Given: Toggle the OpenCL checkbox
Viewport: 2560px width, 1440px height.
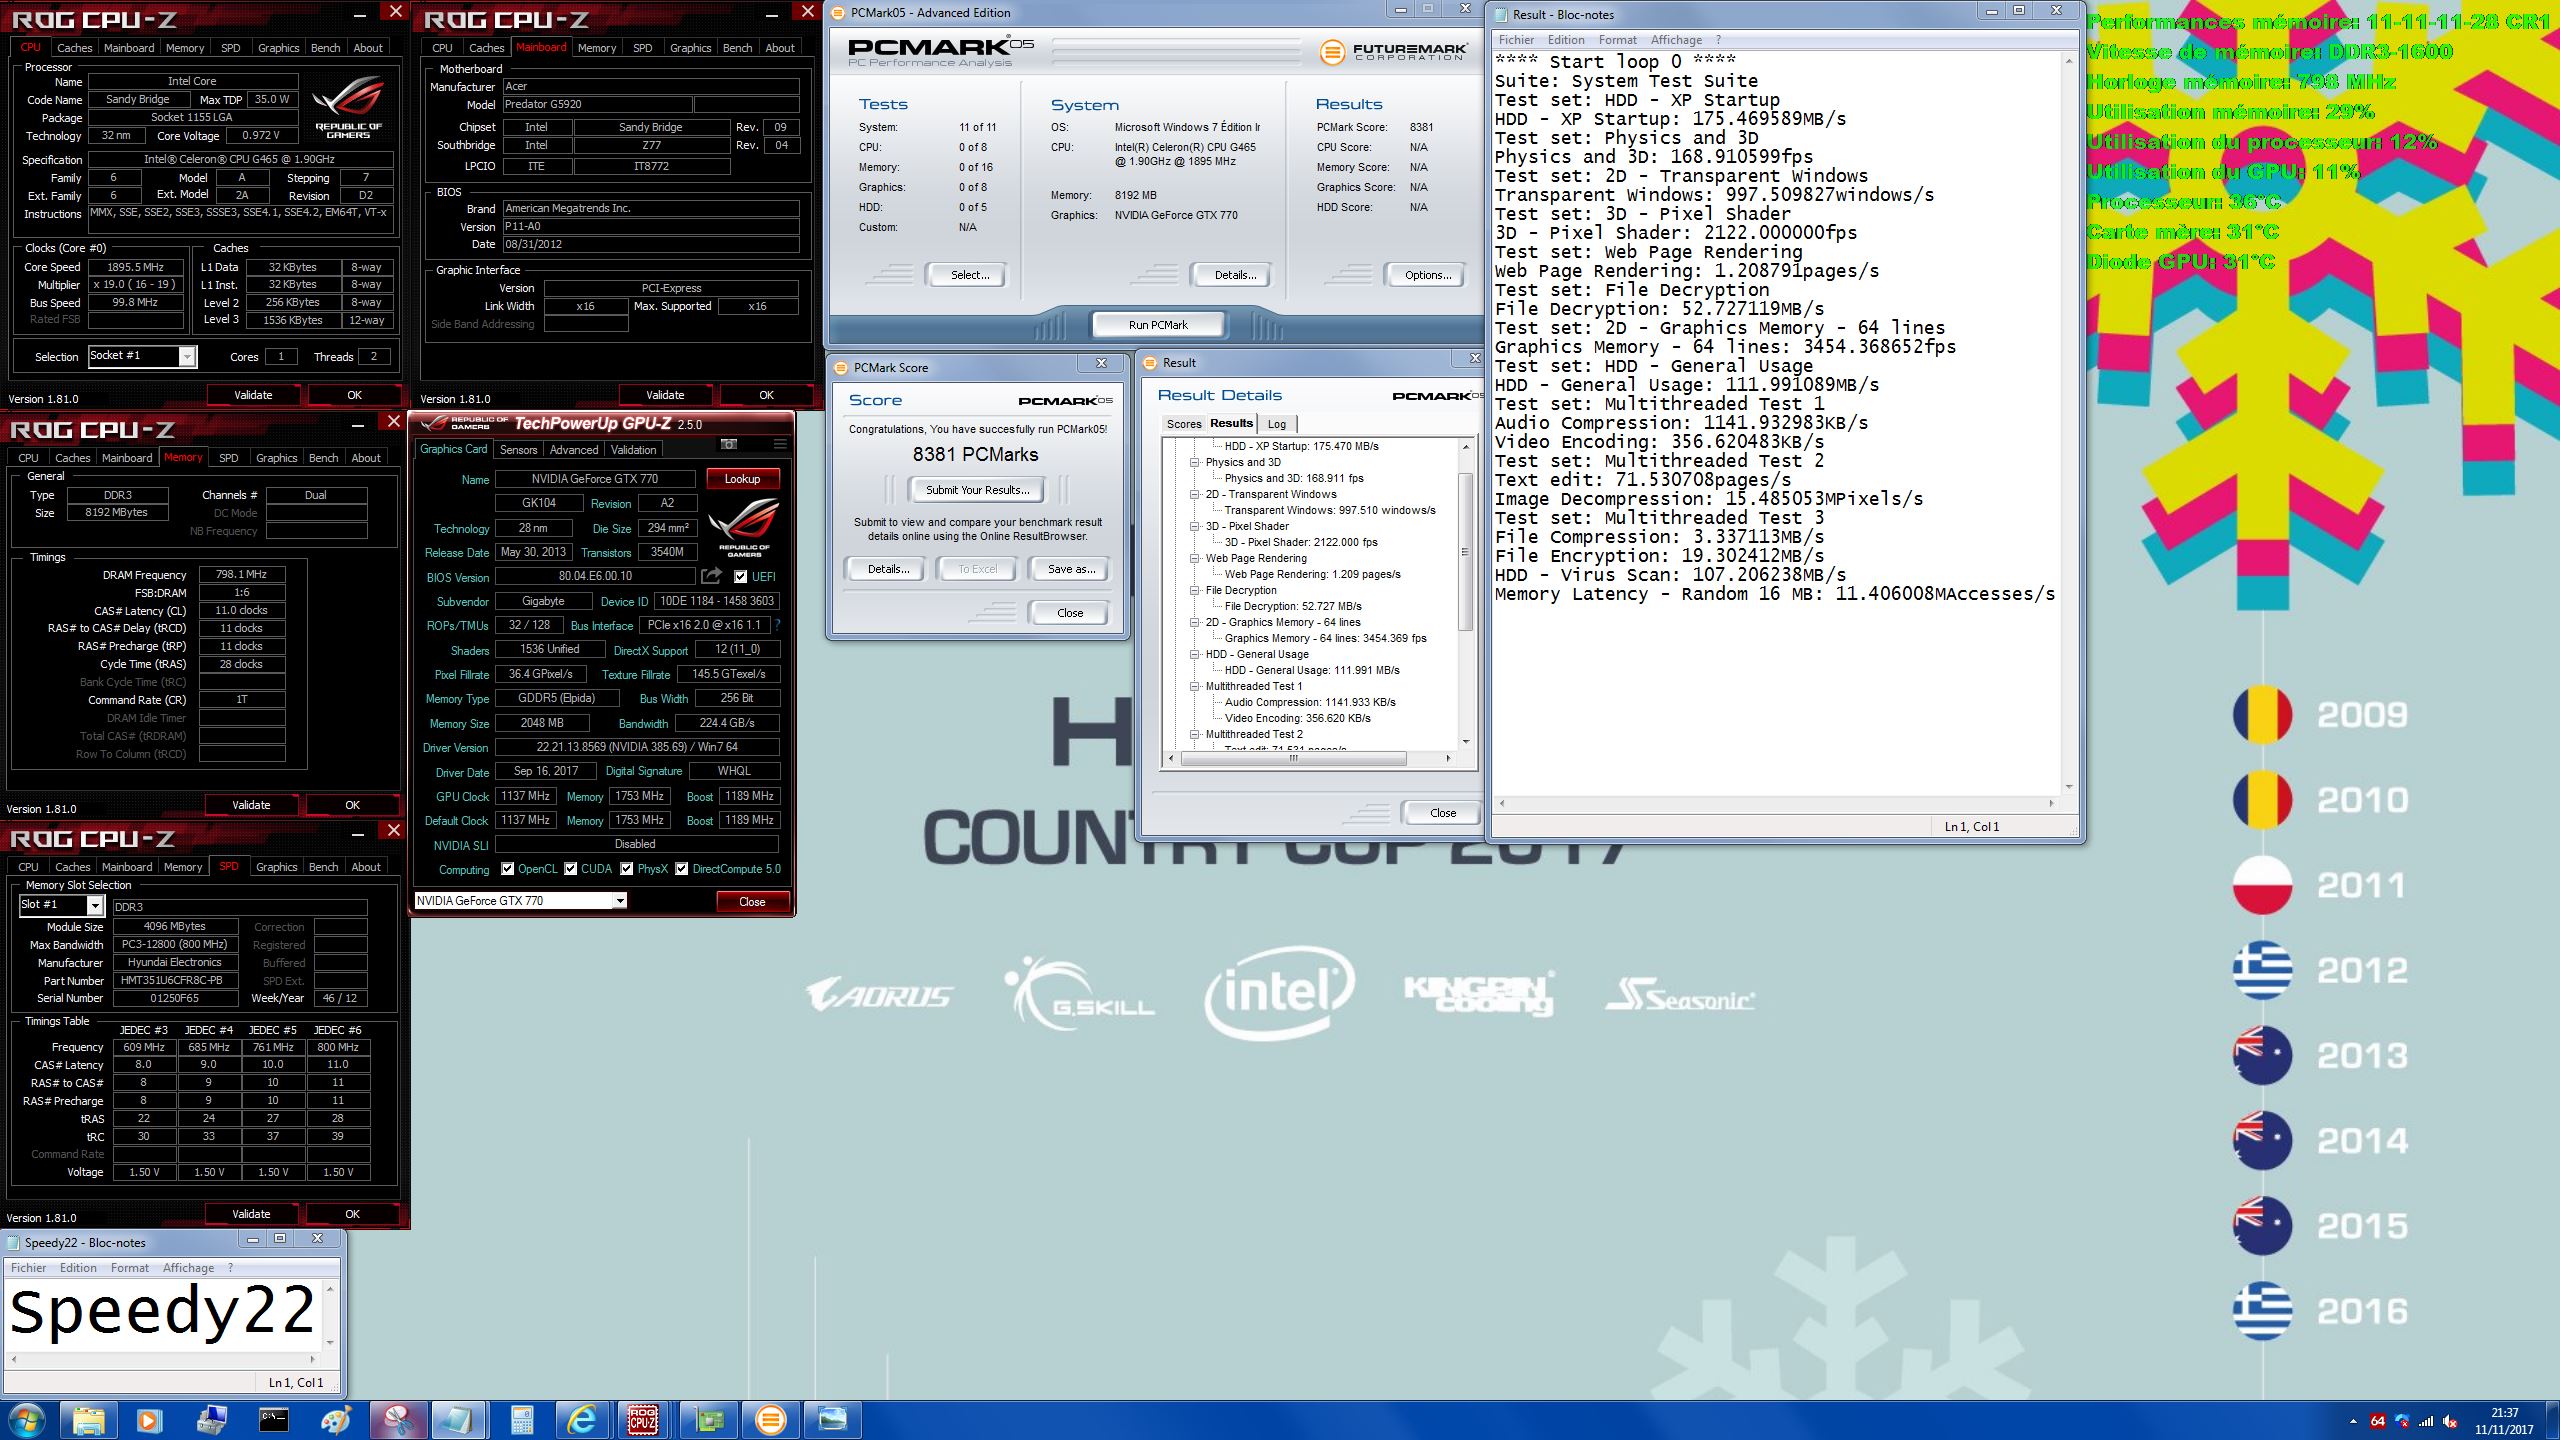Looking at the screenshot, I should [x=508, y=869].
